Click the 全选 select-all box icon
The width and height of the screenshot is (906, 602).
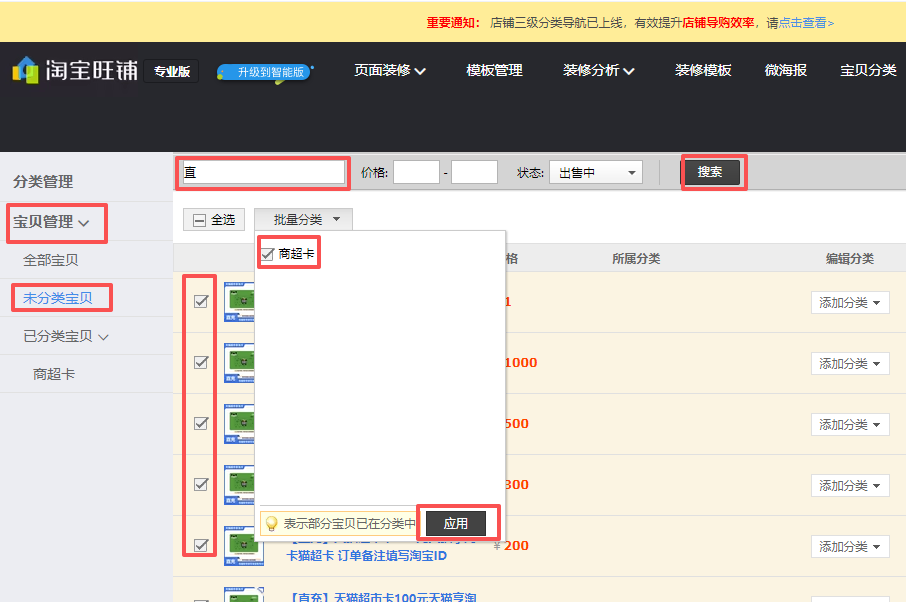[x=200, y=220]
